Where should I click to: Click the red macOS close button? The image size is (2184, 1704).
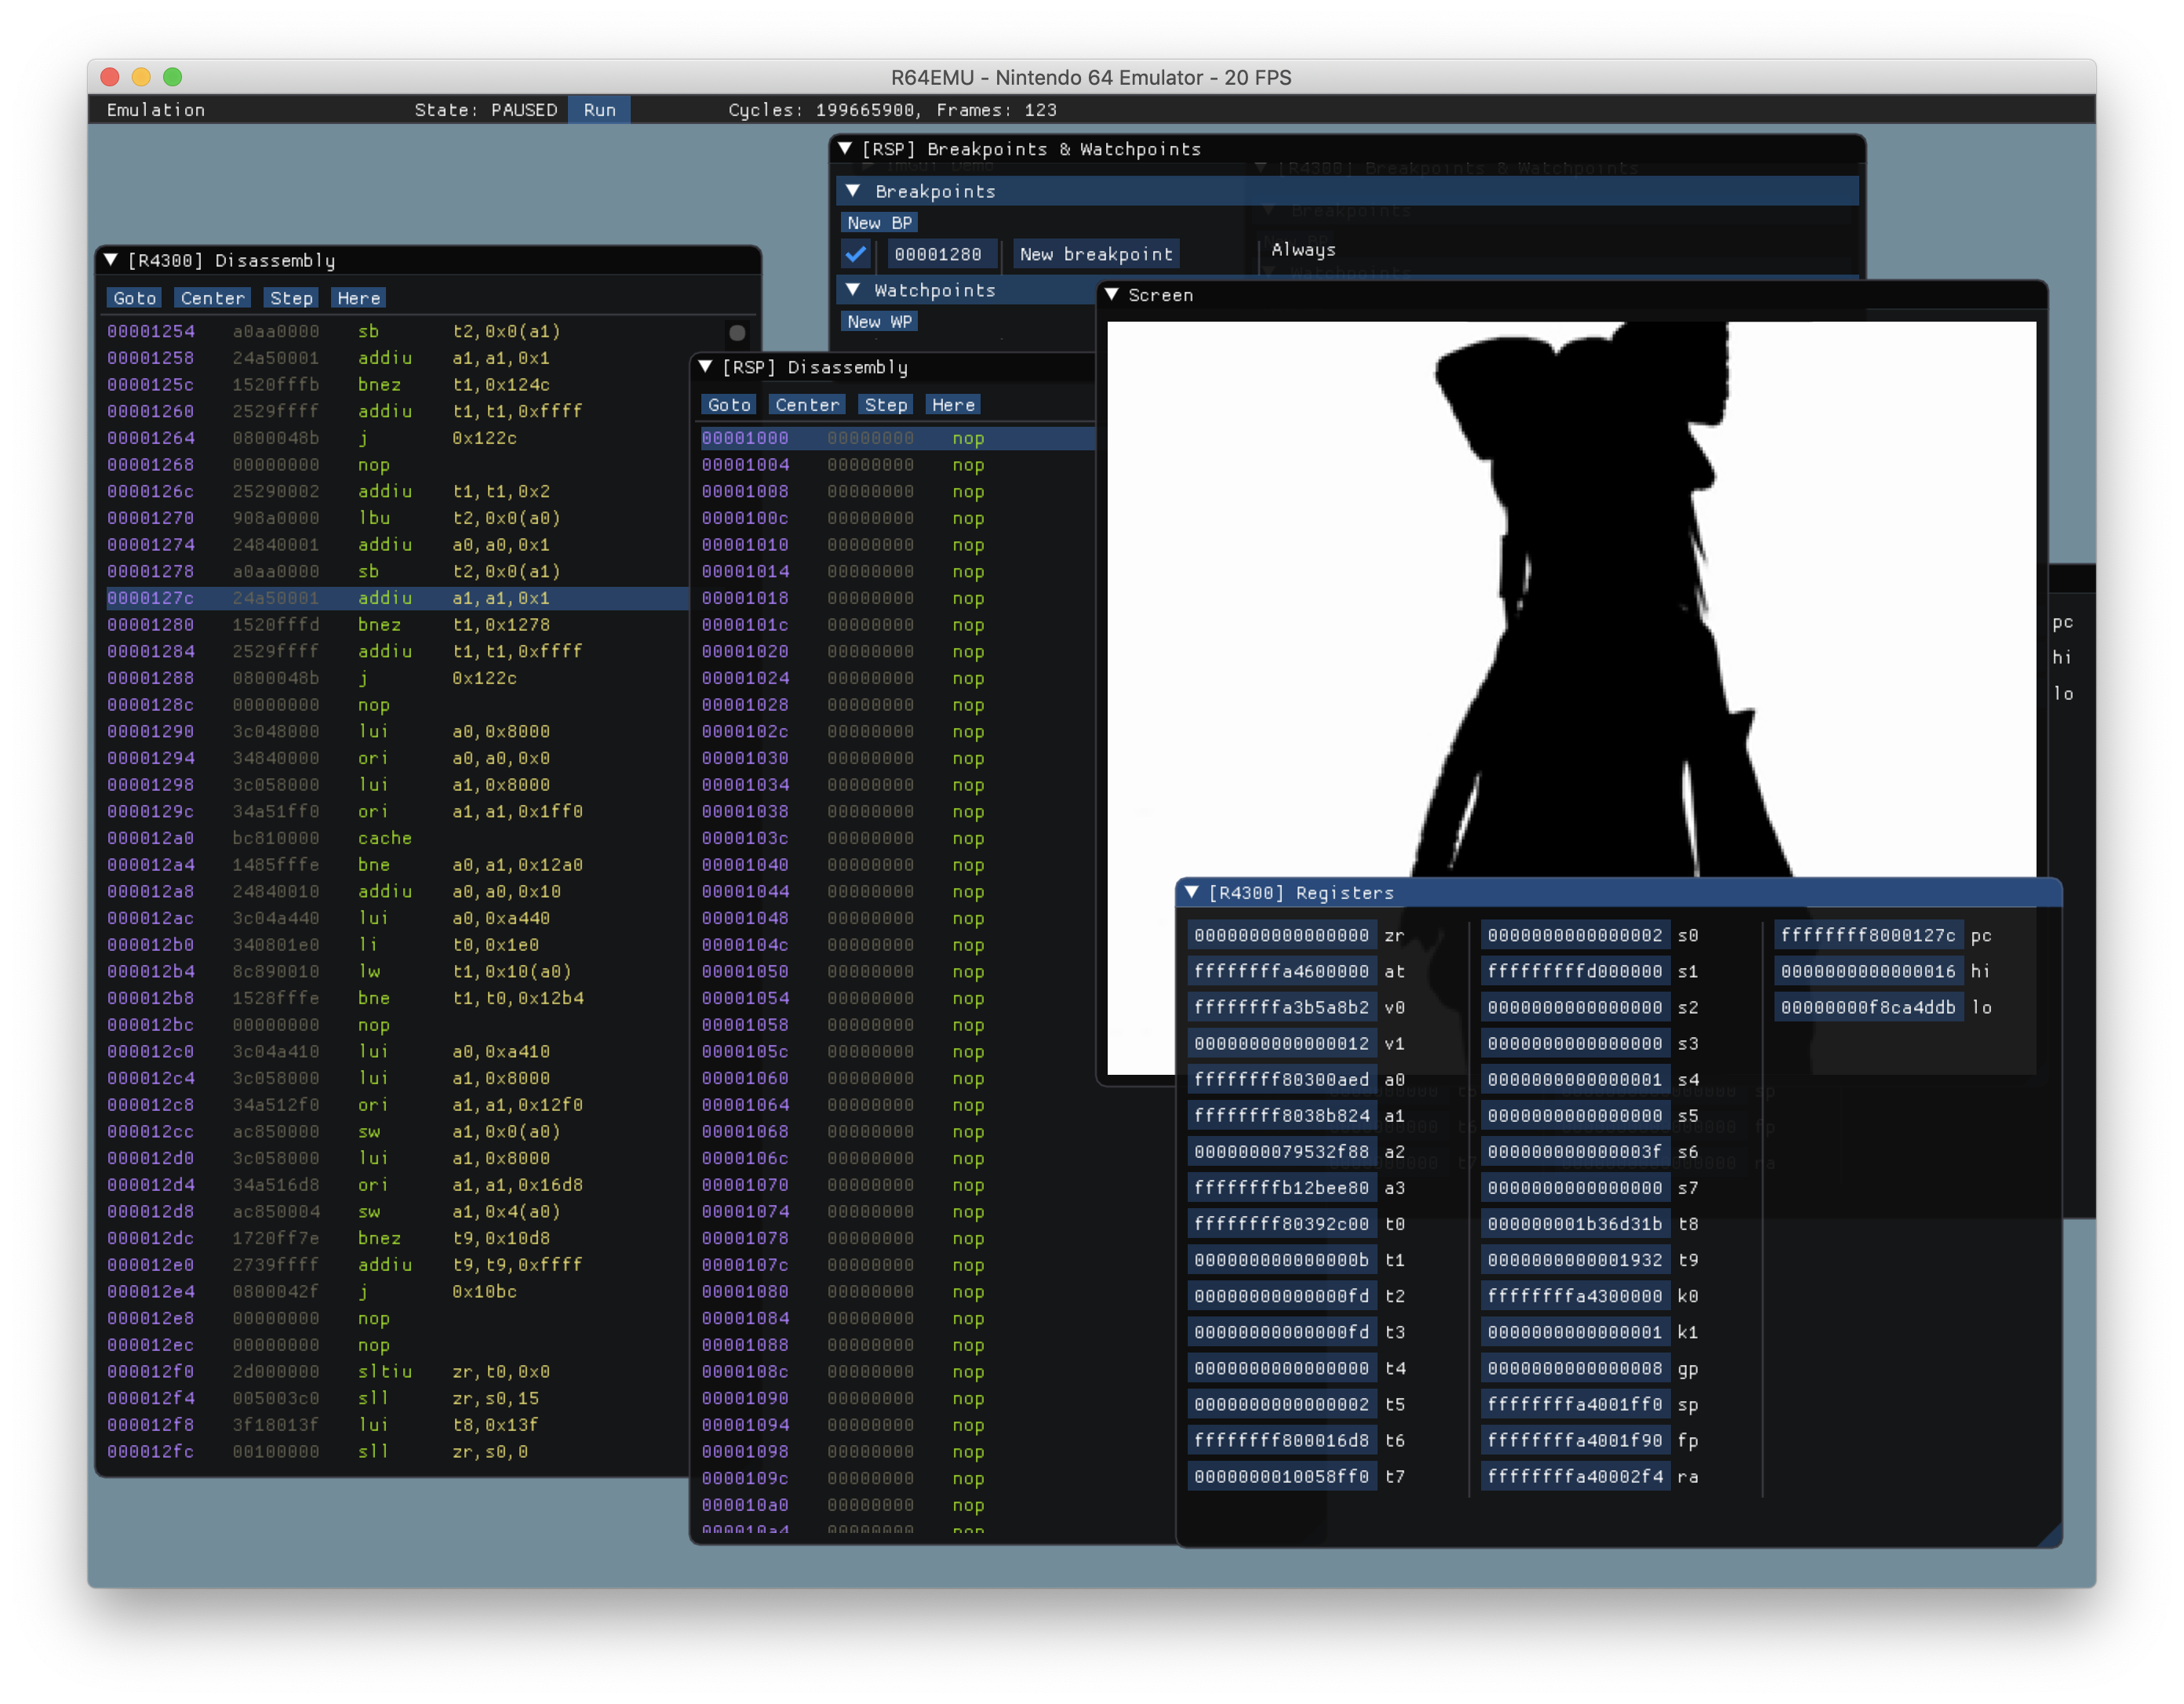pyautogui.click(x=111, y=77)
